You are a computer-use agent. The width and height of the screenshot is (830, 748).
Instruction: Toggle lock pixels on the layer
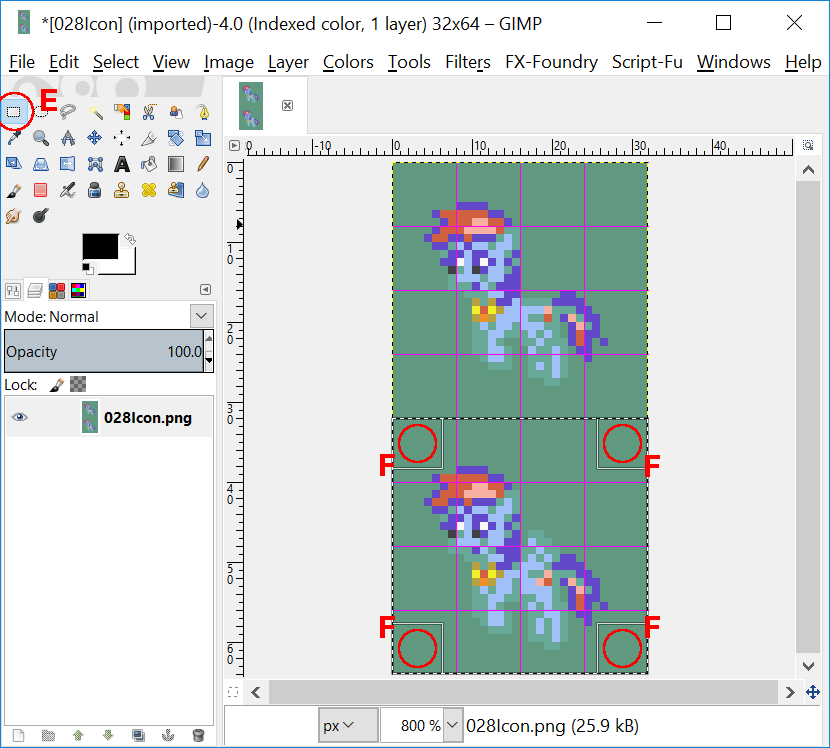click(57, 385)
